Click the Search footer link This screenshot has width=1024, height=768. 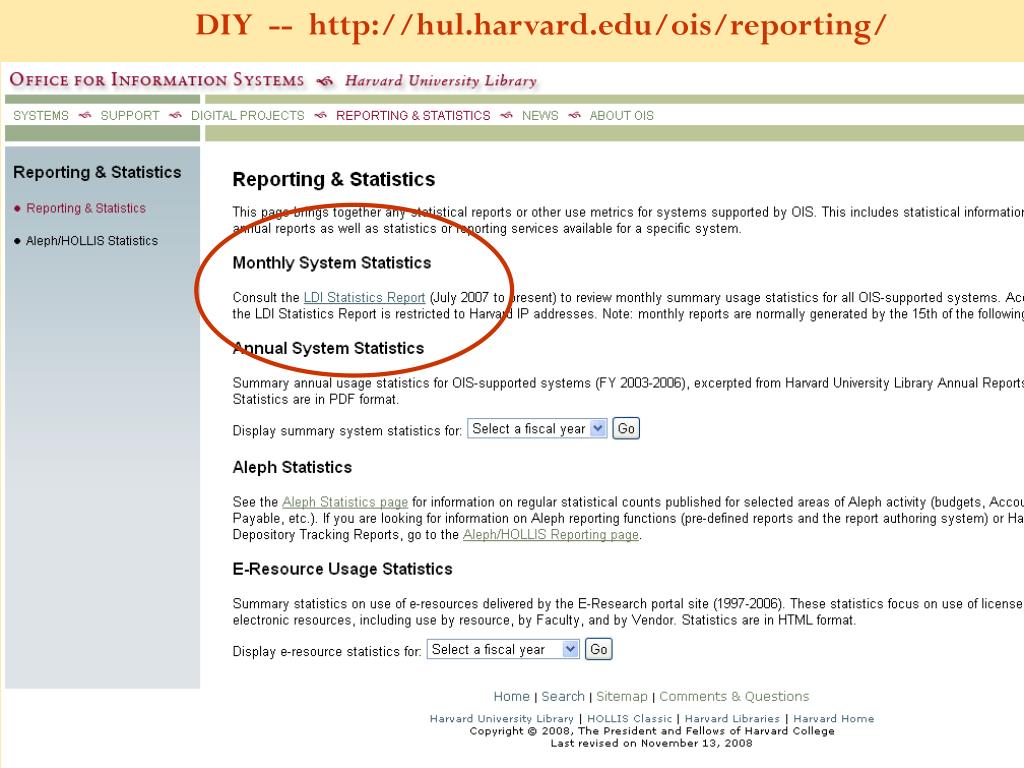coord(563,696)
